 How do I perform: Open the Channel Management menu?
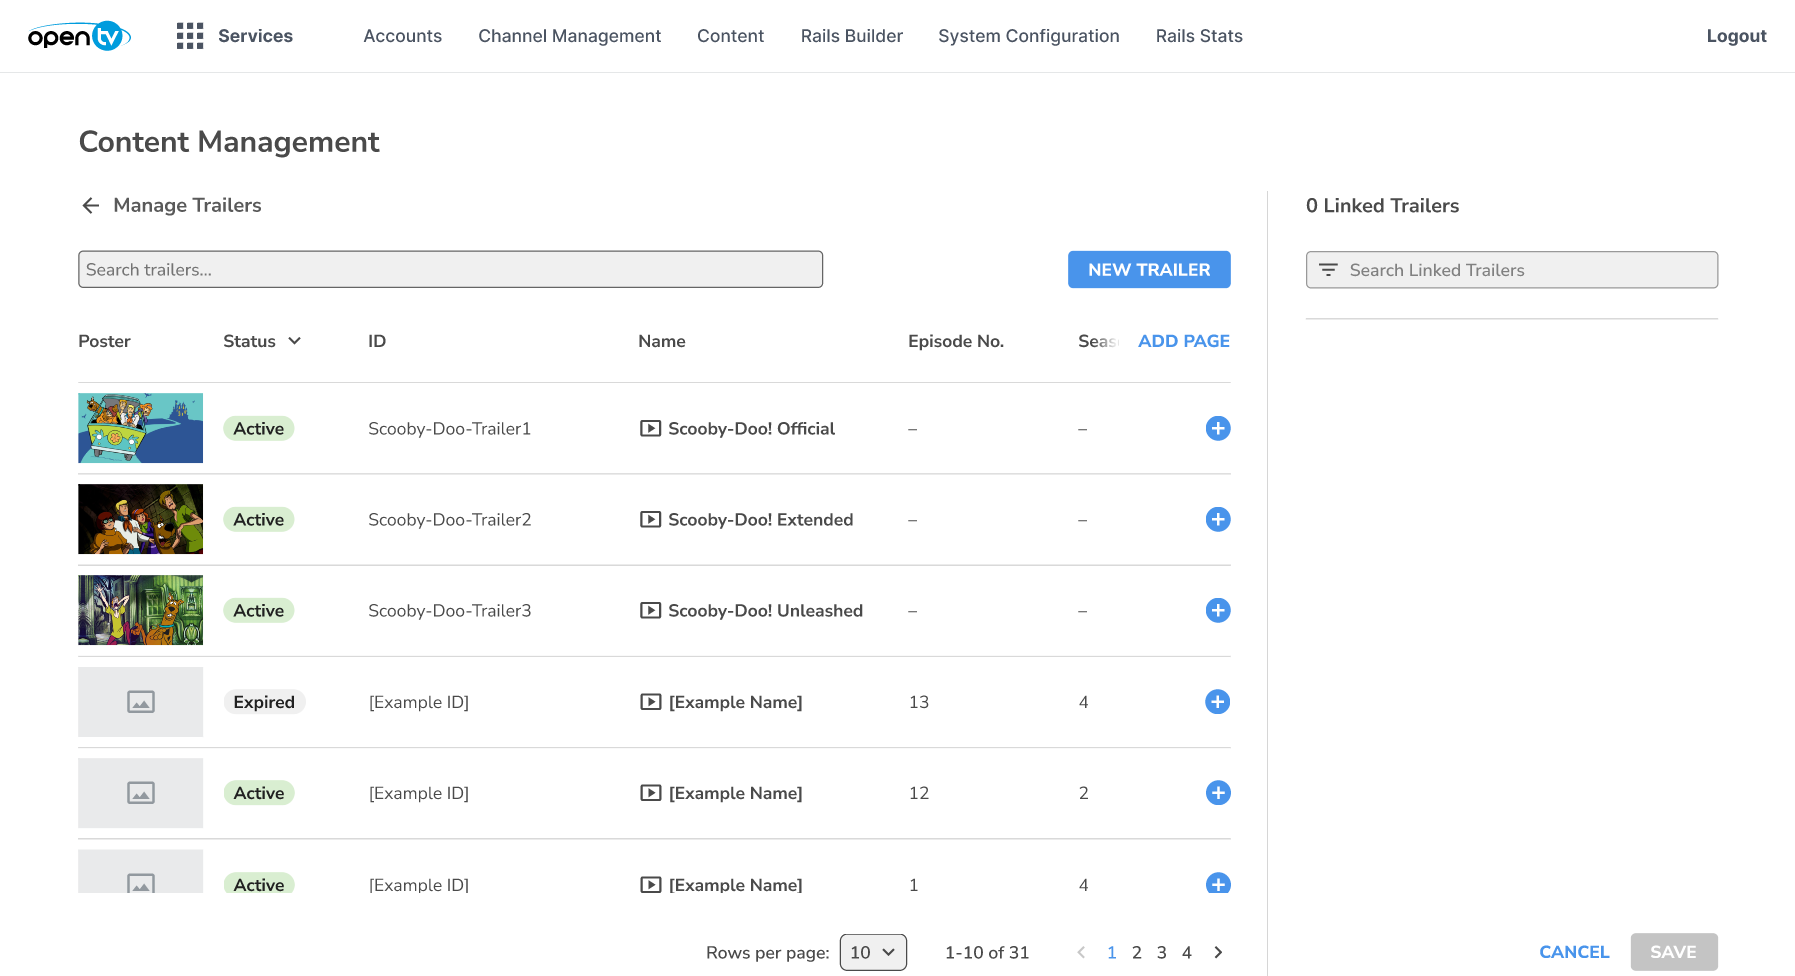(570, 36)
